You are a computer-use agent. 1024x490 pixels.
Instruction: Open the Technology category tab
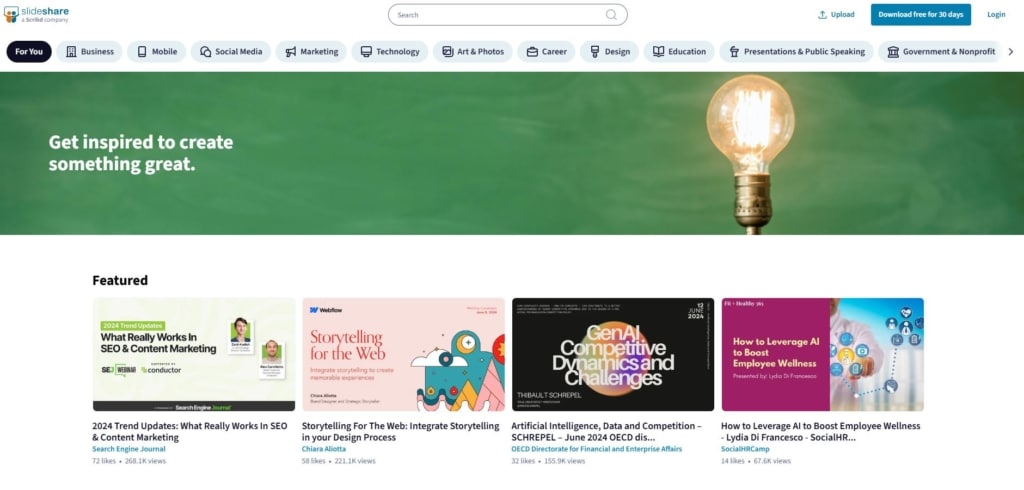tap(390, 52)
